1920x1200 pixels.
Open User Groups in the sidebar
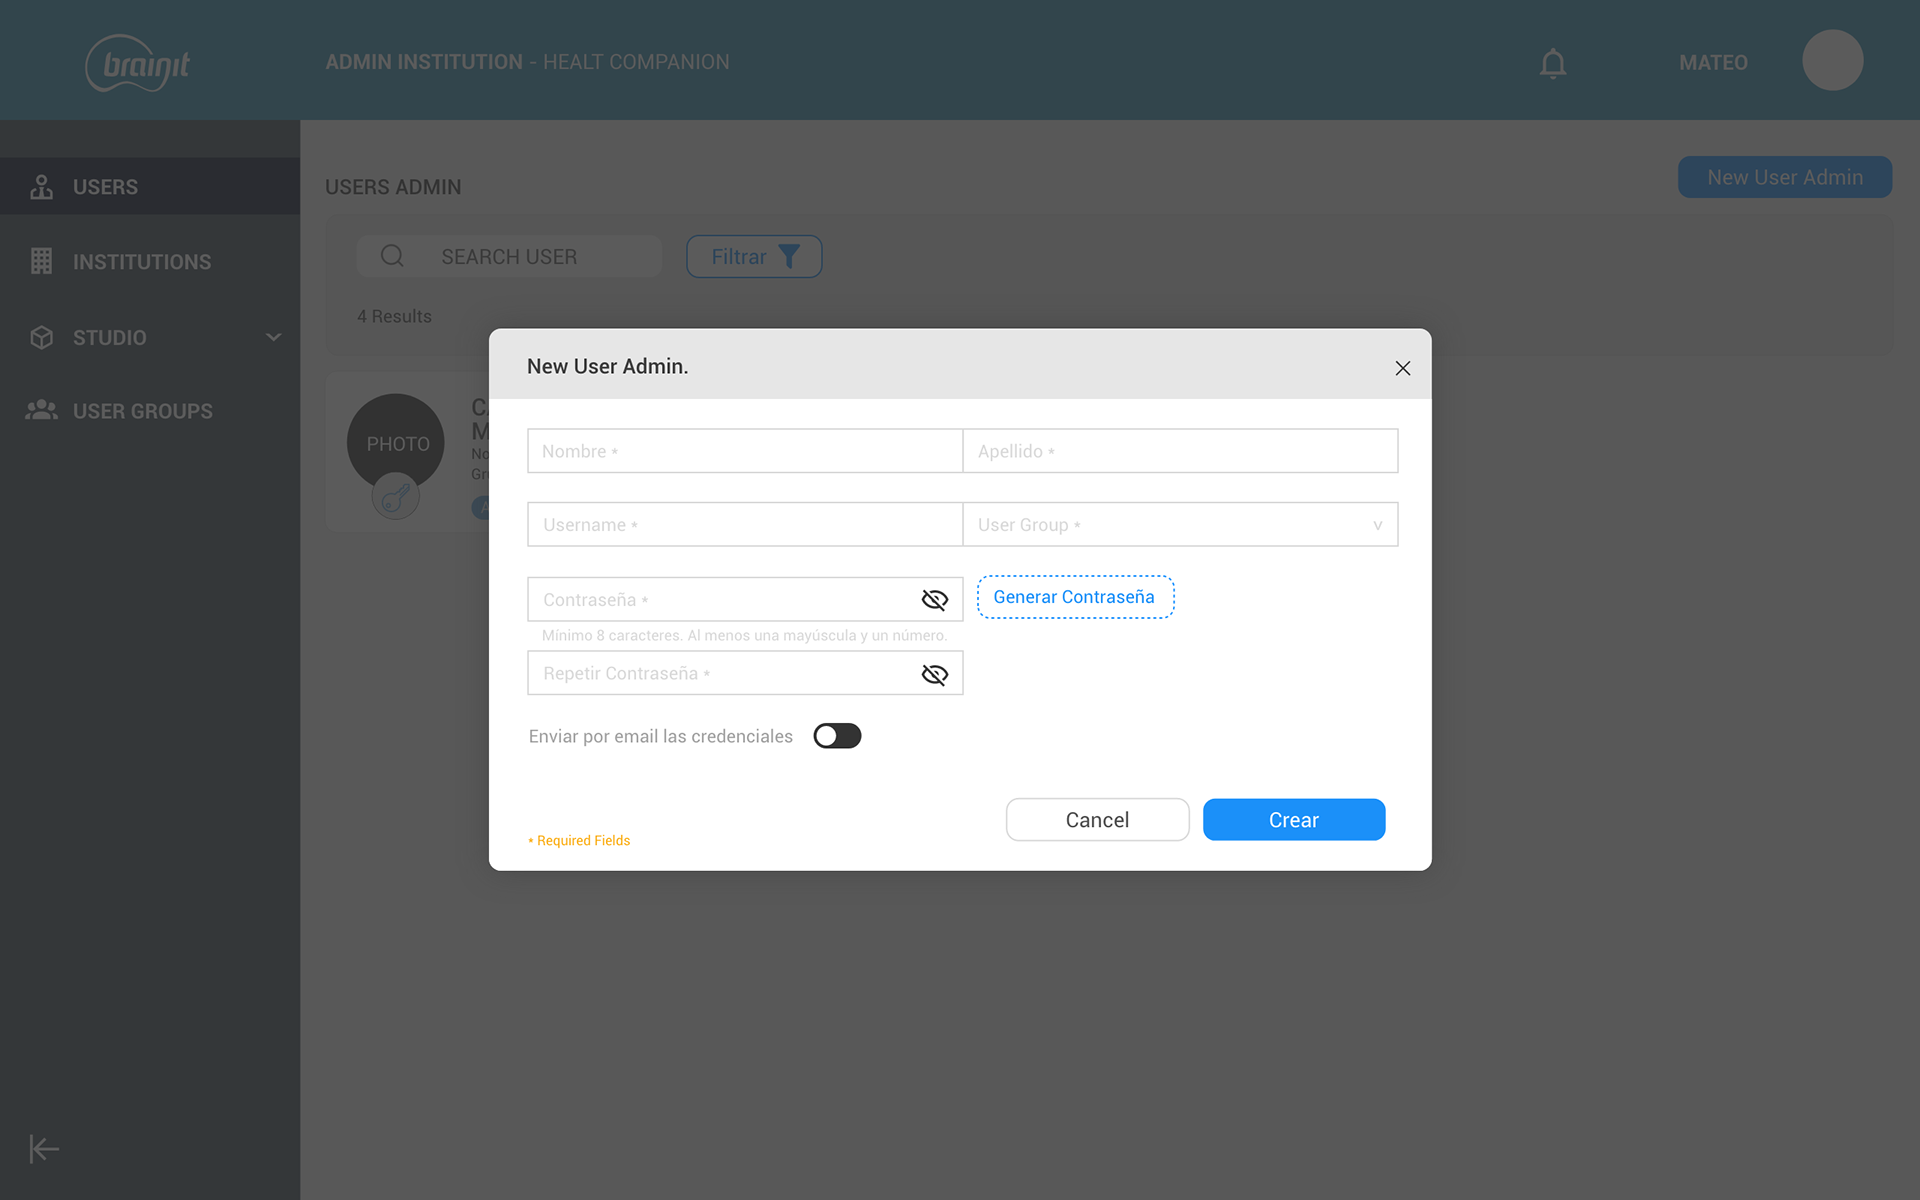[142, 411]
